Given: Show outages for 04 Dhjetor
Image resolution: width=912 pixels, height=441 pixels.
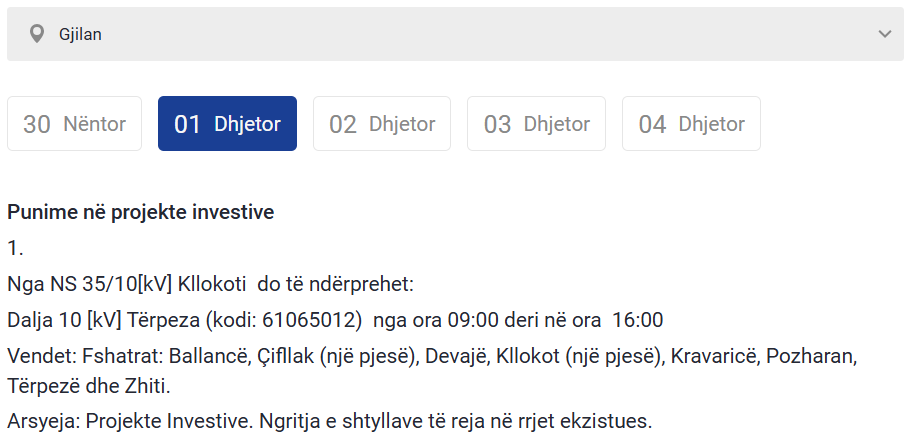Looking at the screenshot, I should click(x=691, y=124).
